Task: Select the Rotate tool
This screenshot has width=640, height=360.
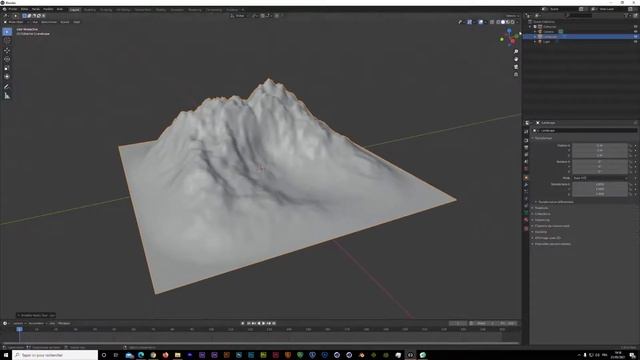Action: click(7, 59)
